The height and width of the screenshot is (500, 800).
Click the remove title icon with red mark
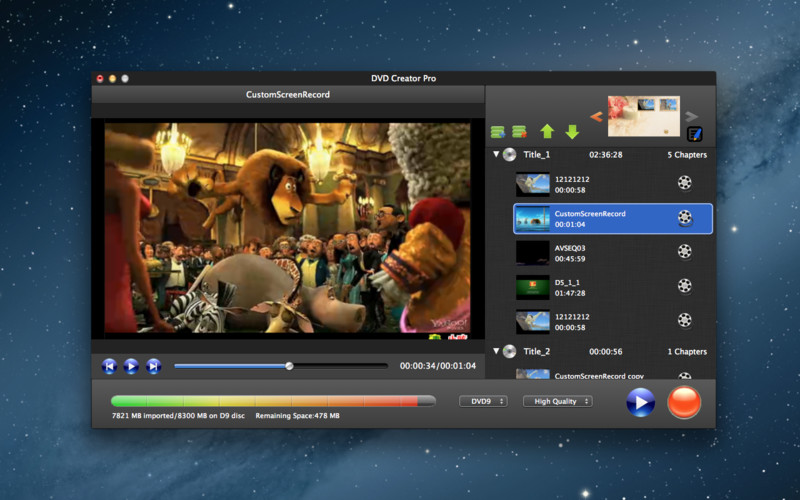tap(519, 132)
